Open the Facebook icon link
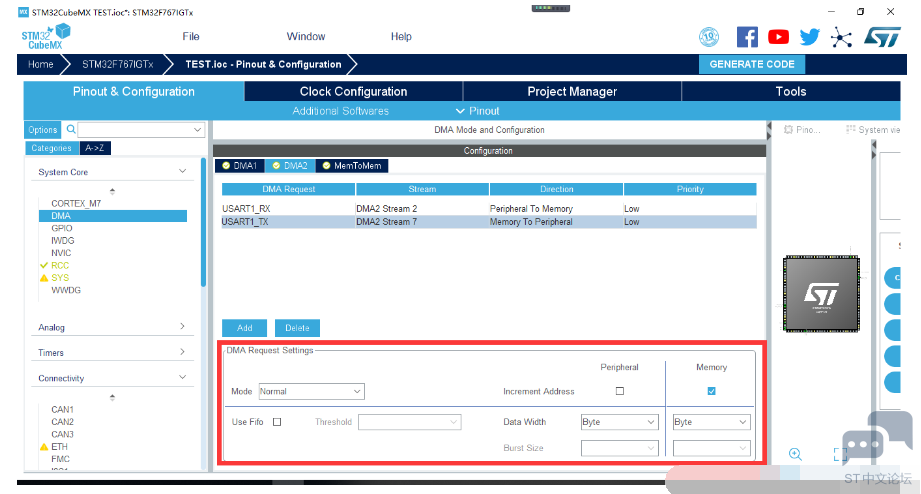 747,37
